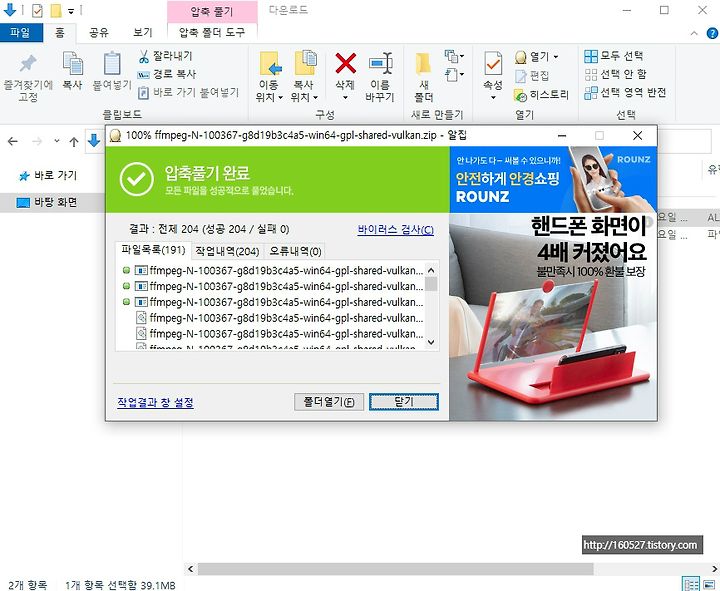The height and width of the screenshot is (591, 720).
Task: Click 작업결과 창 설정 link
Action: point(155,403)
